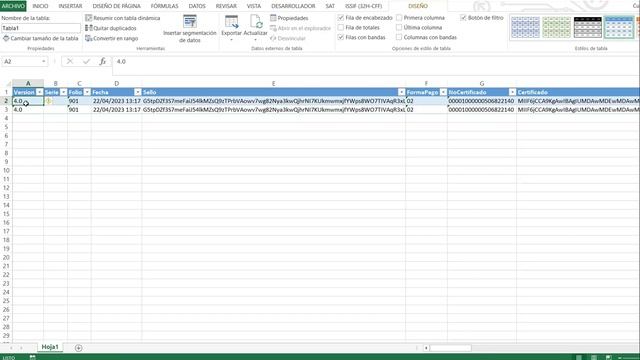Click the cell 901 in row 2

click(79, 101)
